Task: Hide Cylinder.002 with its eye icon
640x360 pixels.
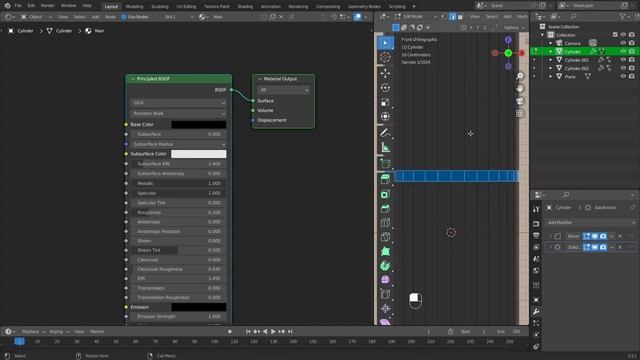Action: pyautogui.click(x=623, y=68)
